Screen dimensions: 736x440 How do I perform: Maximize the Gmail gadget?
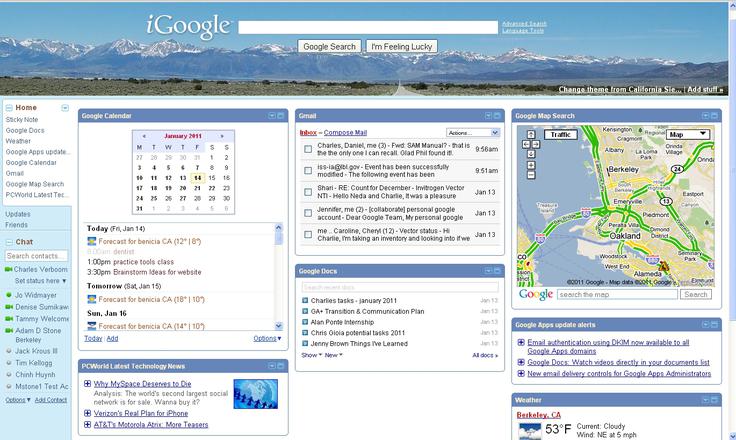click(x=497, y=116)
